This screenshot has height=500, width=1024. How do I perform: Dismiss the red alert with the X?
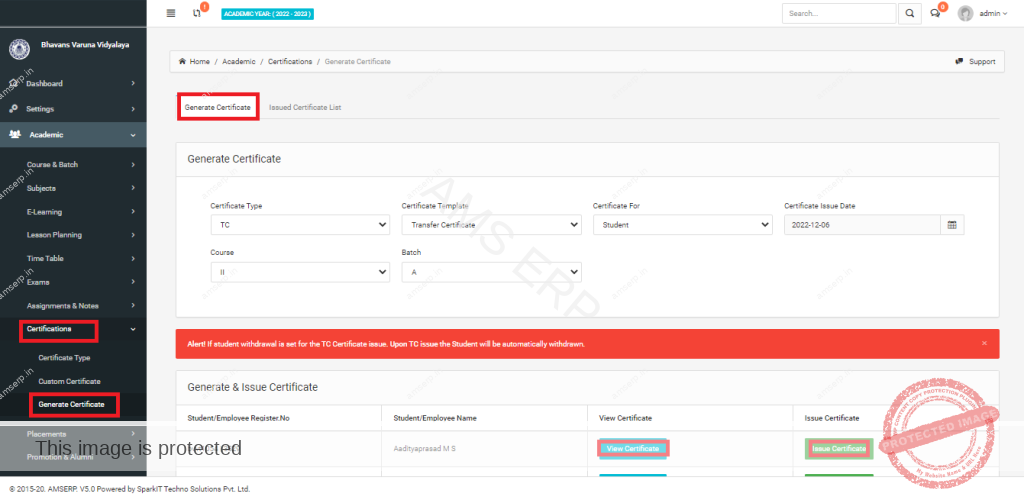click(984, 343)
